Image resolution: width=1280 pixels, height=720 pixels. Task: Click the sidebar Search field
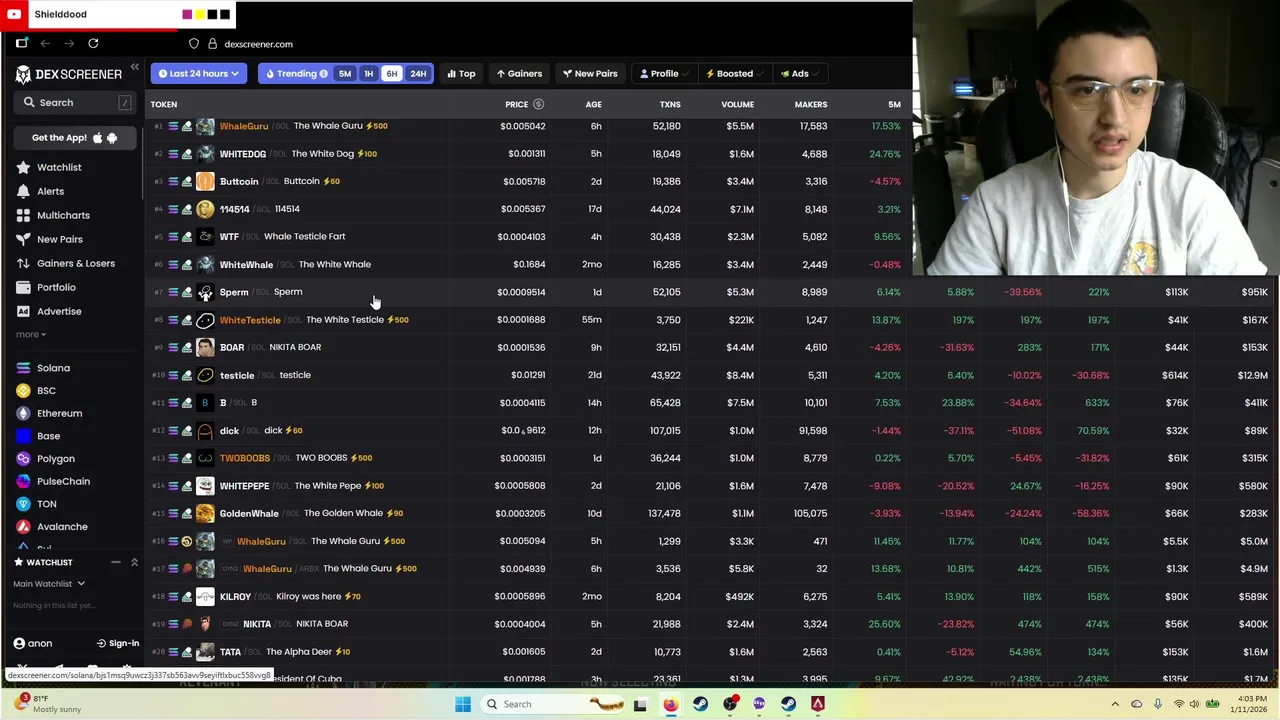coord(74,102)
